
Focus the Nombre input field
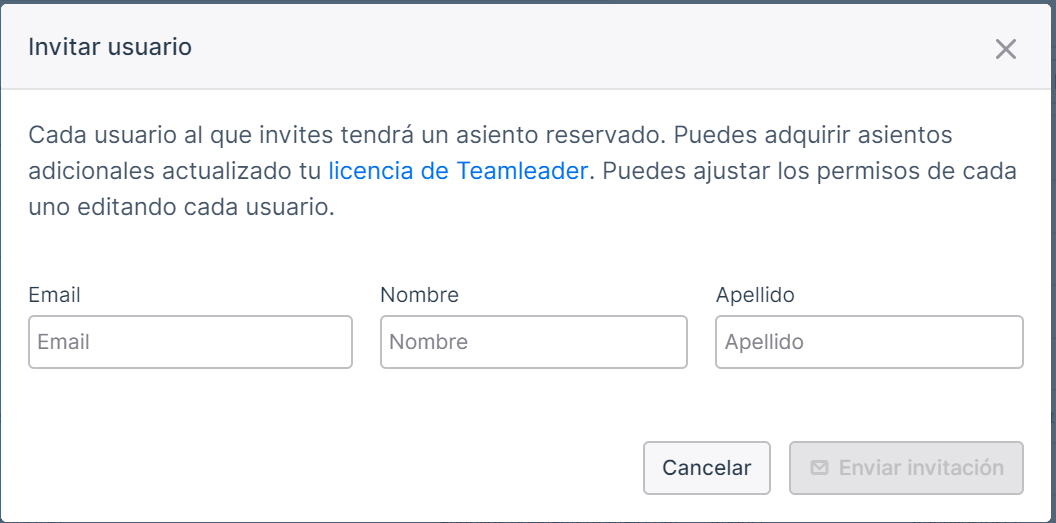[533, 342]
